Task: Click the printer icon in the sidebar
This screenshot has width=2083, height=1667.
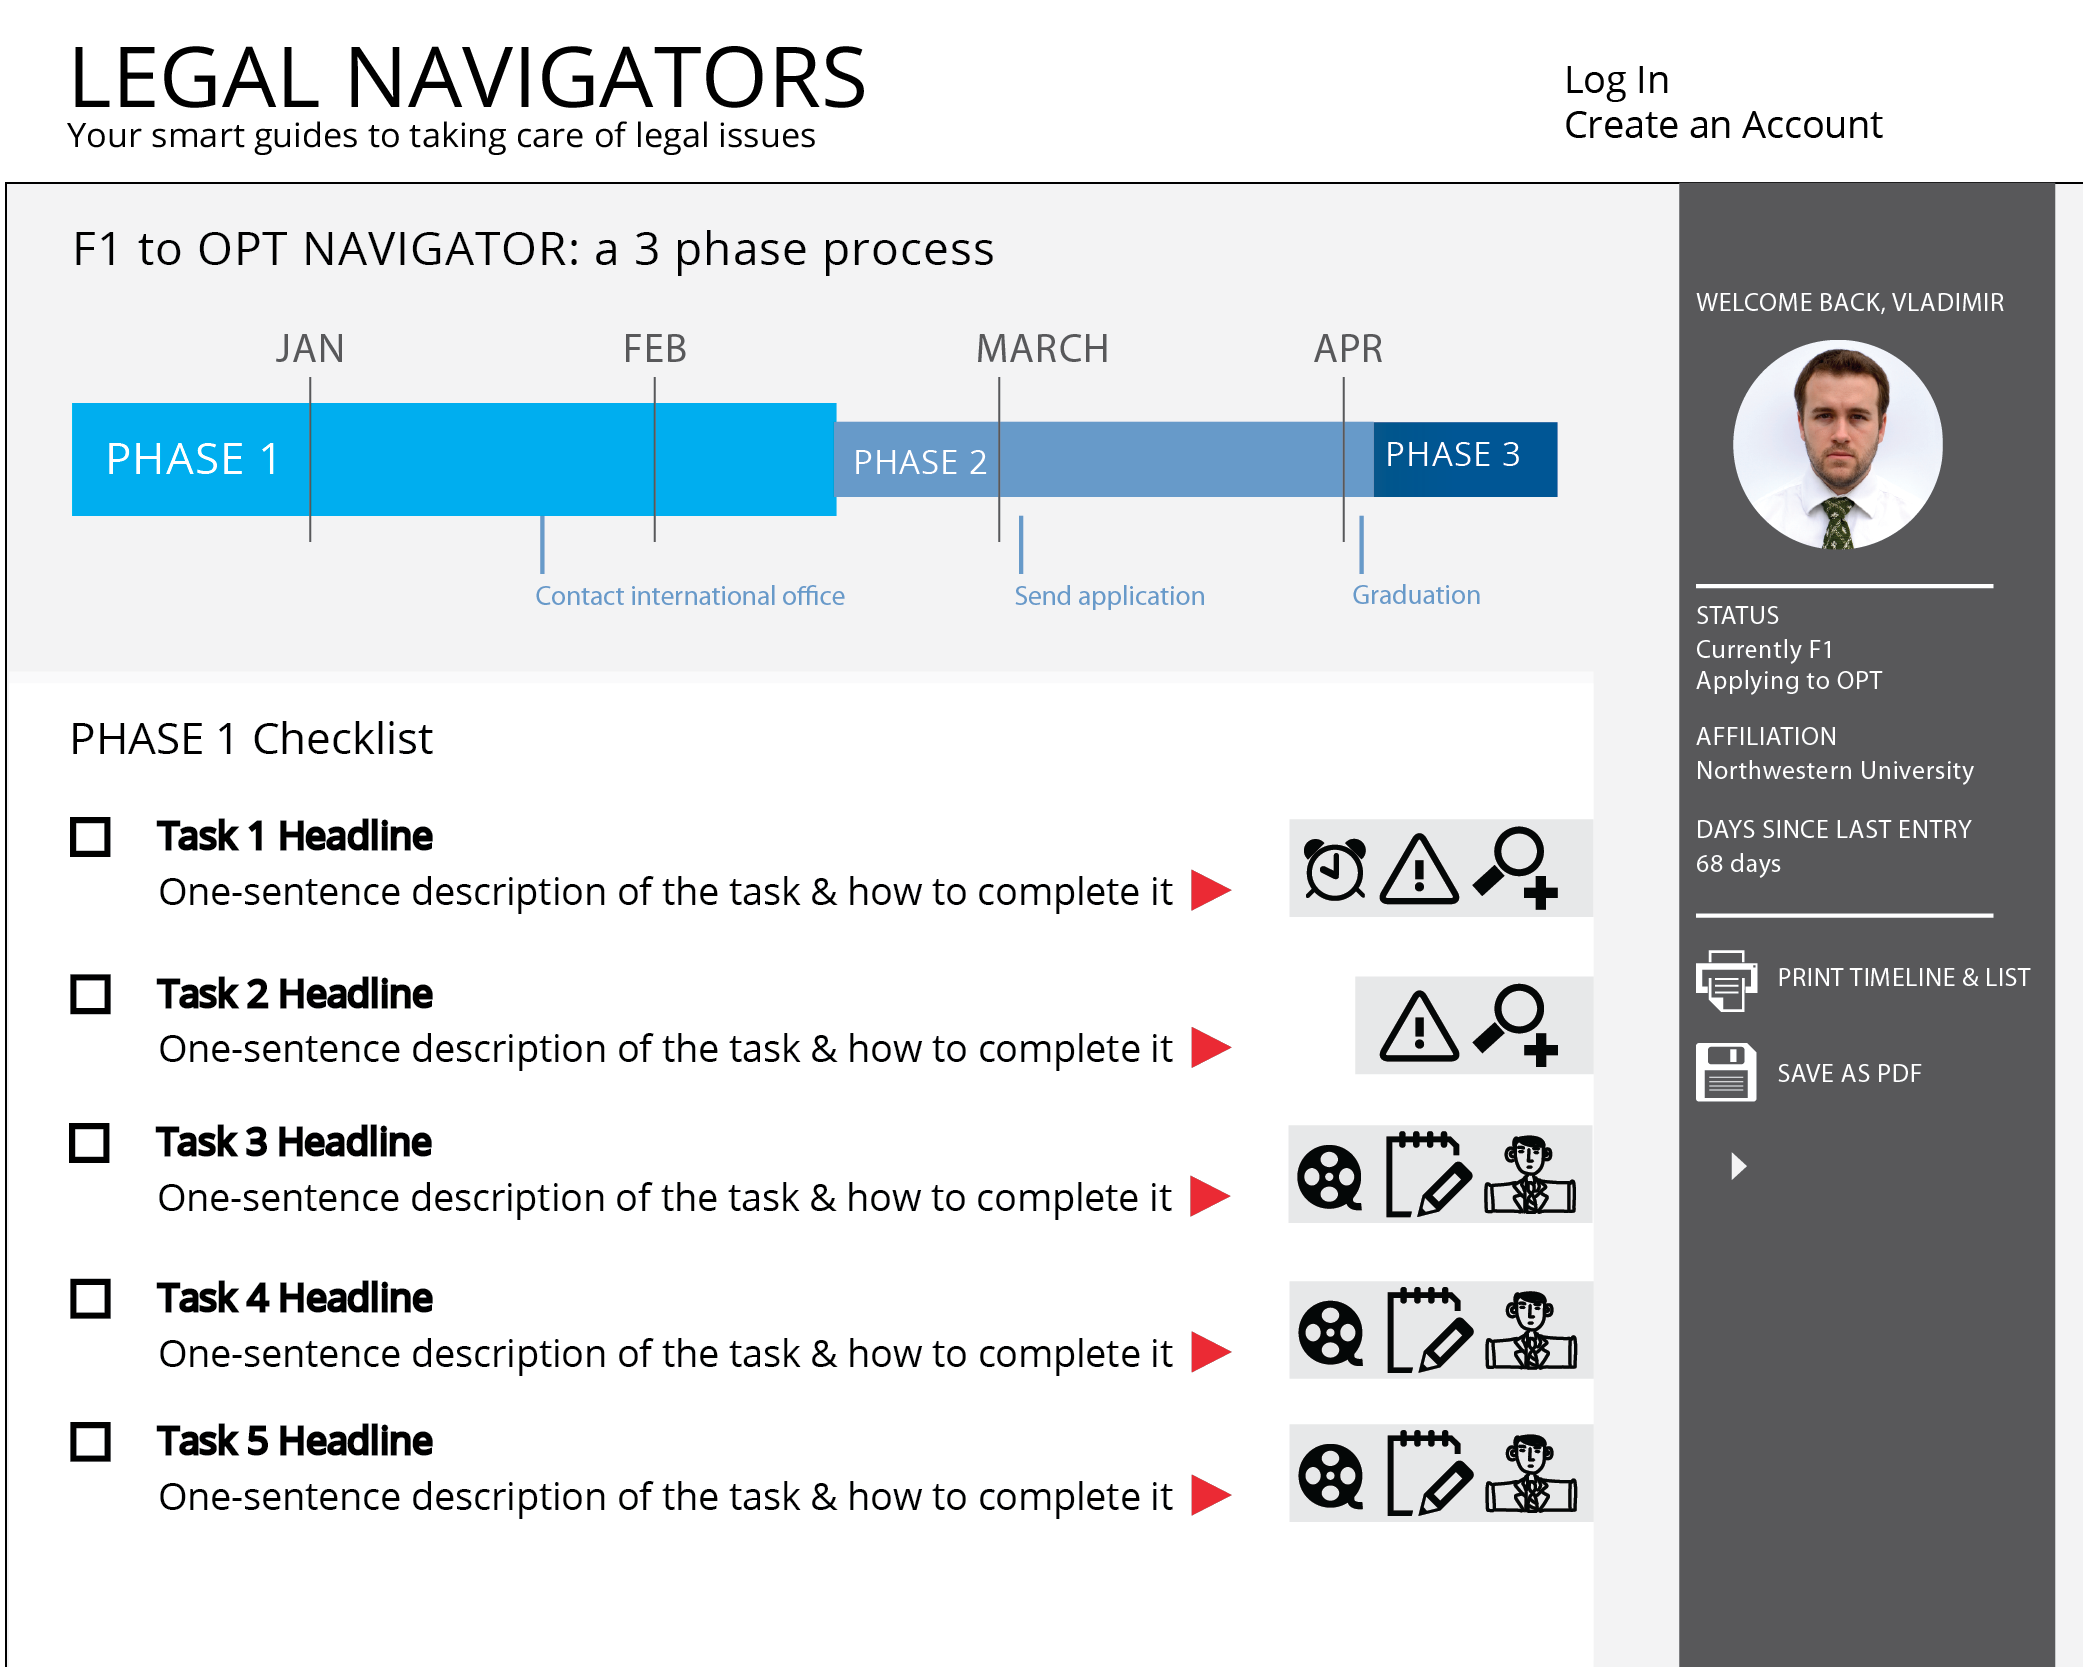Action: pyautogui.click(x=1726, y=980)
